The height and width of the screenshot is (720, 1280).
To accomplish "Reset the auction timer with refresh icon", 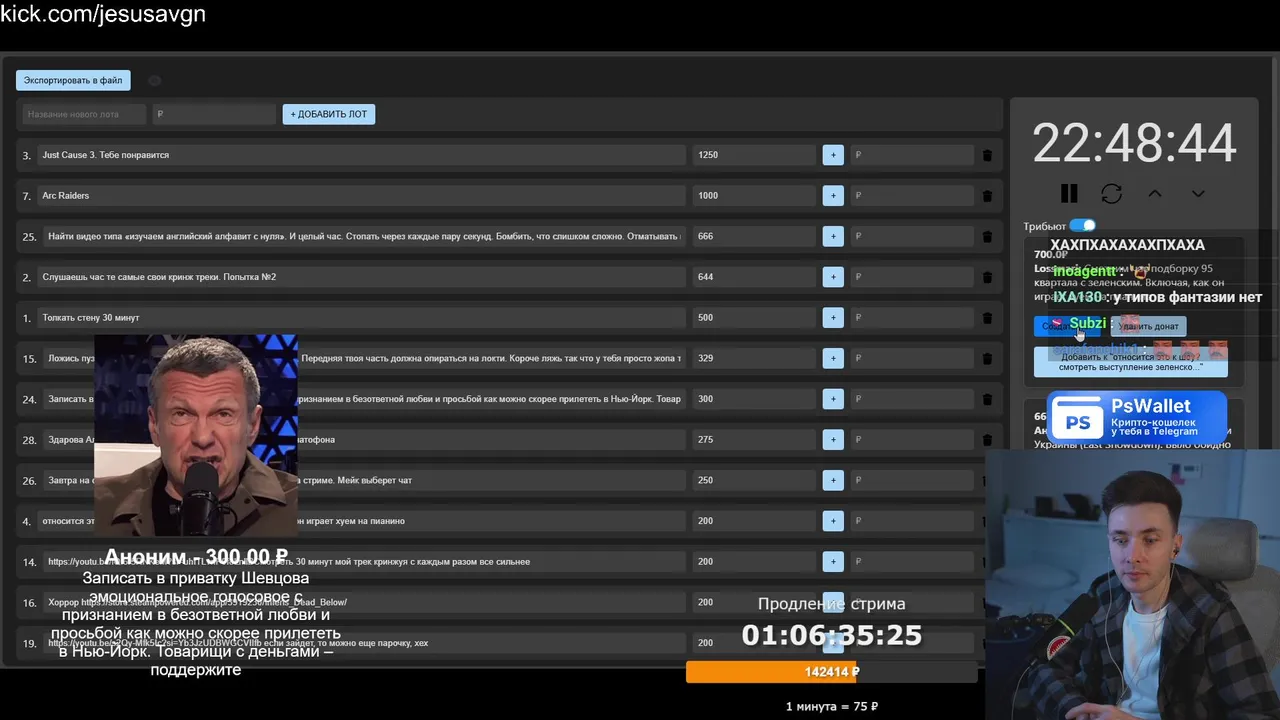I will [1111, 193].
